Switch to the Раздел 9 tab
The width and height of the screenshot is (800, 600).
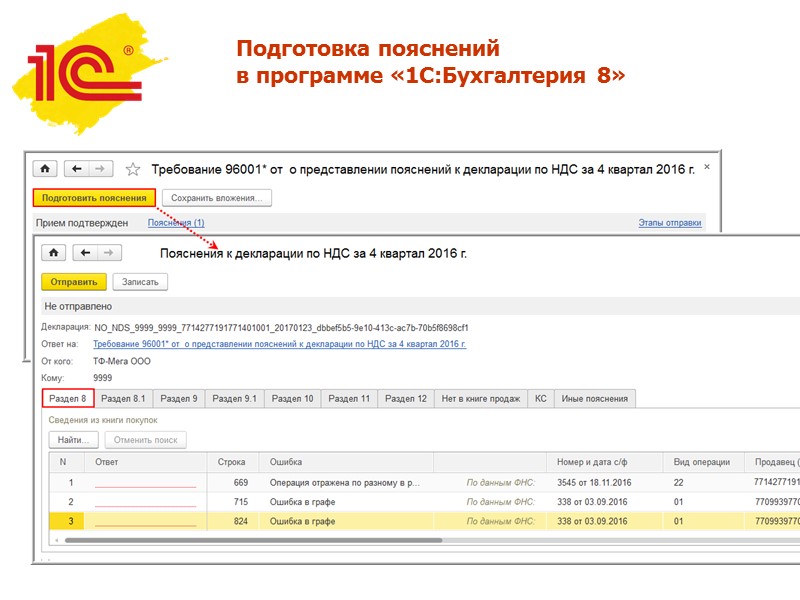click(179, 398)
